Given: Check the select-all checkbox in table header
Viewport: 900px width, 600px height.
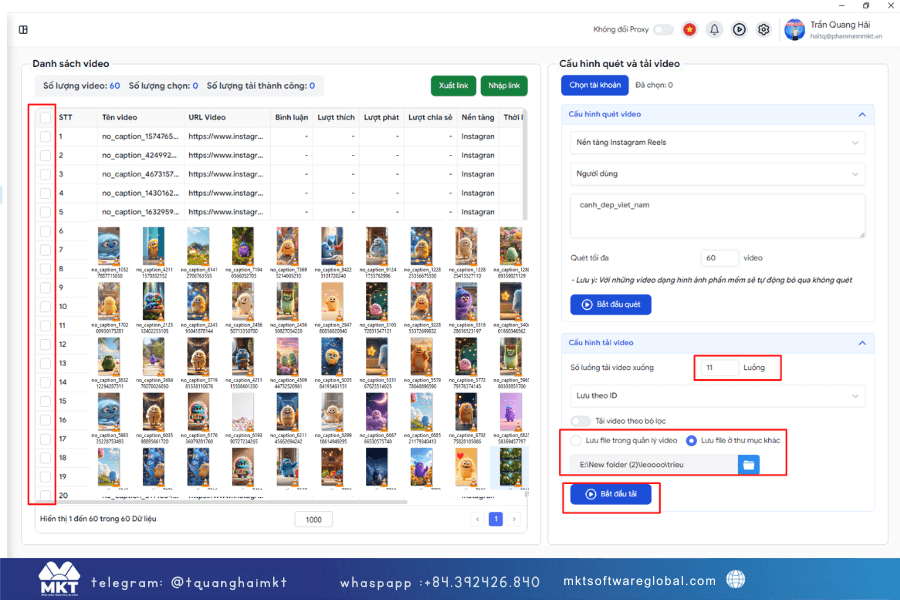Looking at the screenshot, I should point(45,117).
